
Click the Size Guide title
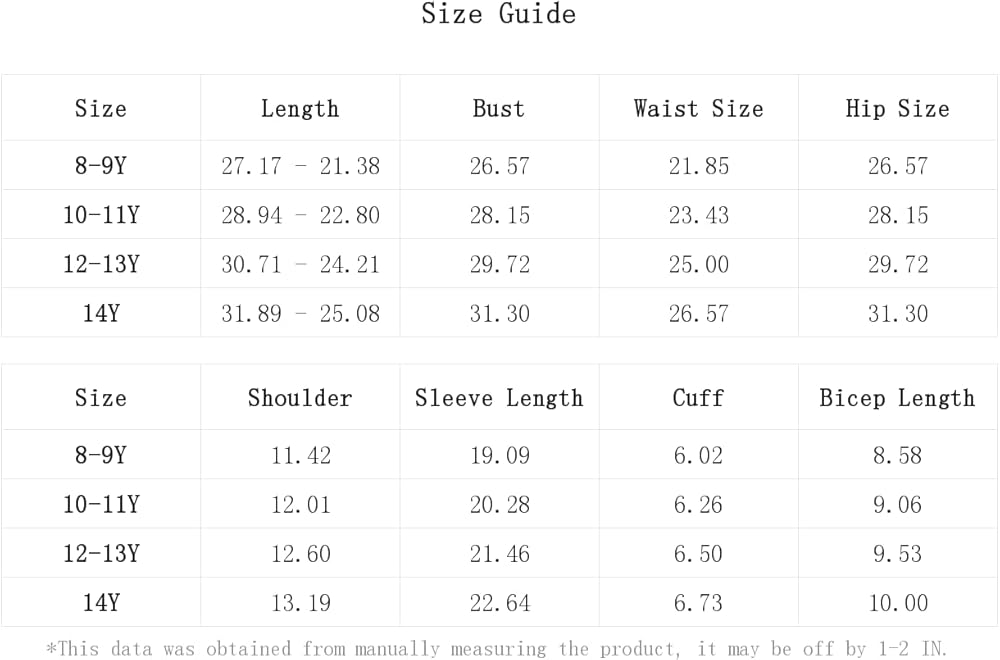click(498, 15)
